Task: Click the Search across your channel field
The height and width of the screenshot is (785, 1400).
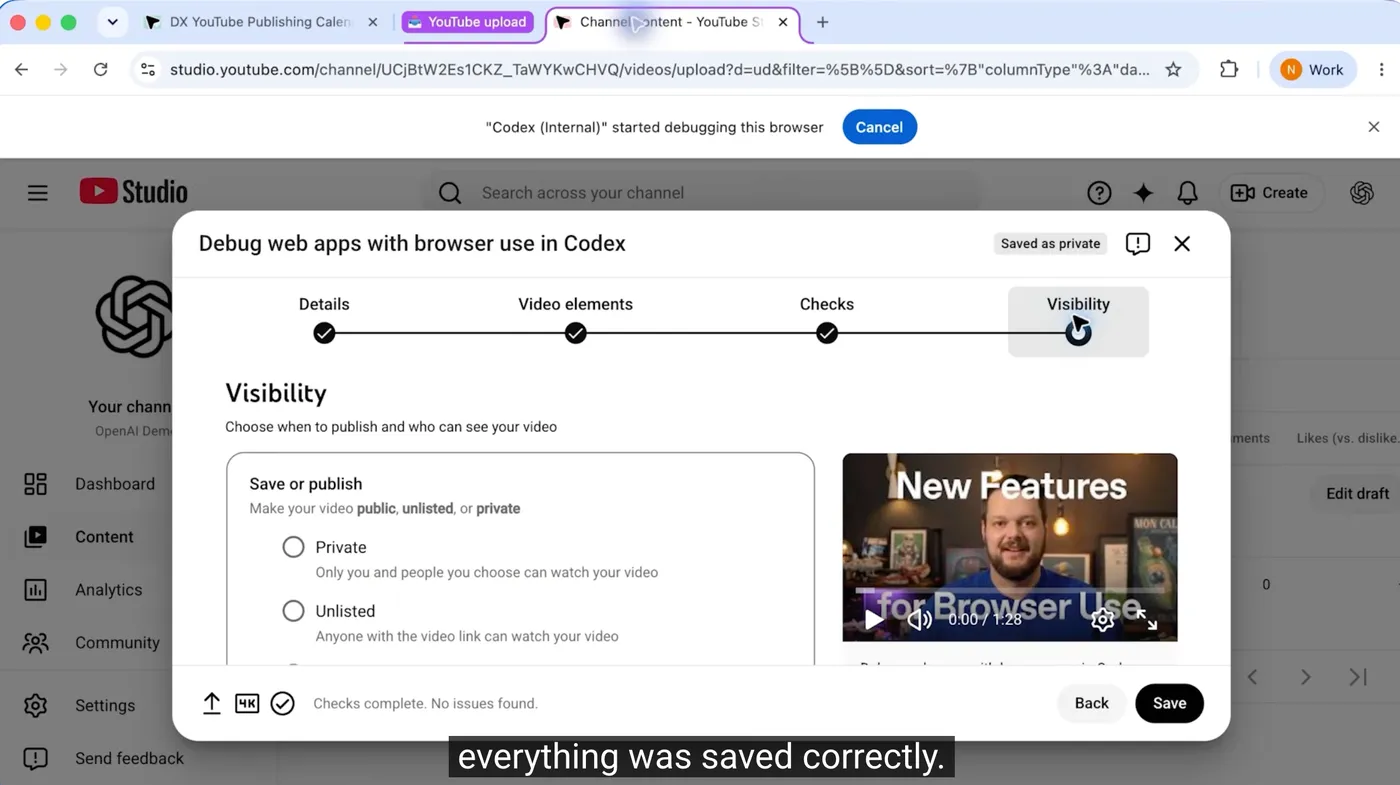Action: tap(705, 193)
